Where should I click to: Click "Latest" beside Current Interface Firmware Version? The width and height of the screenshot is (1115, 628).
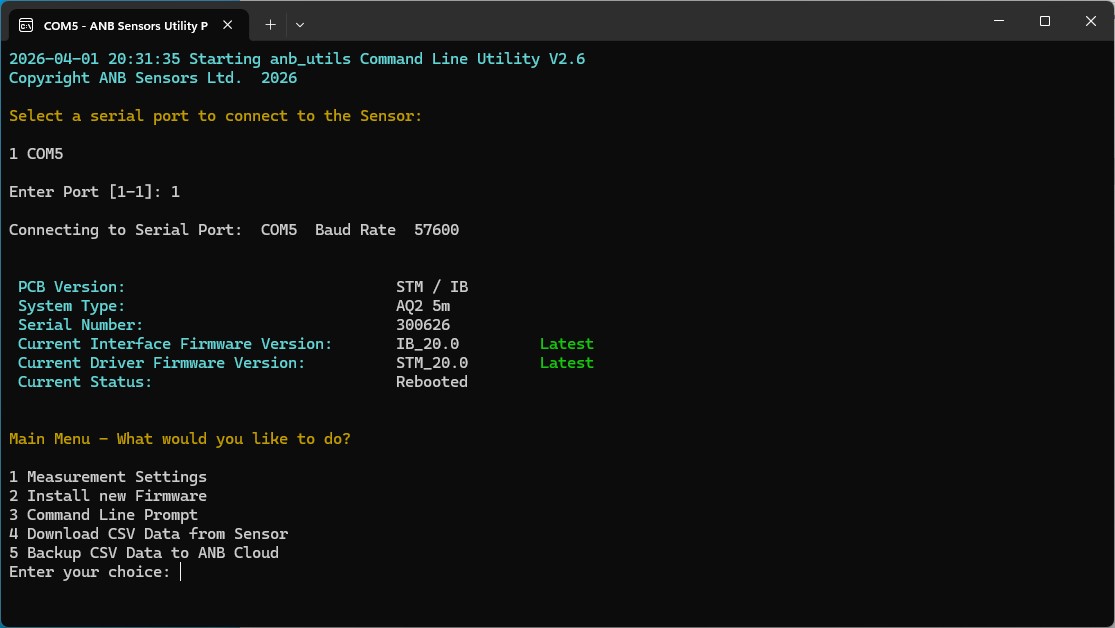tap(566, 343)
